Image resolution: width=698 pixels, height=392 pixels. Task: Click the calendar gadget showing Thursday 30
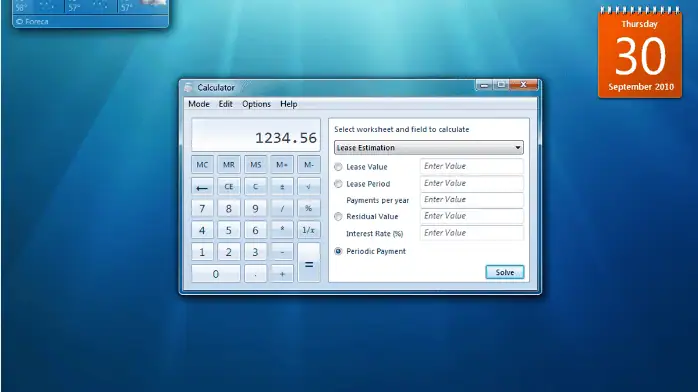640,52
